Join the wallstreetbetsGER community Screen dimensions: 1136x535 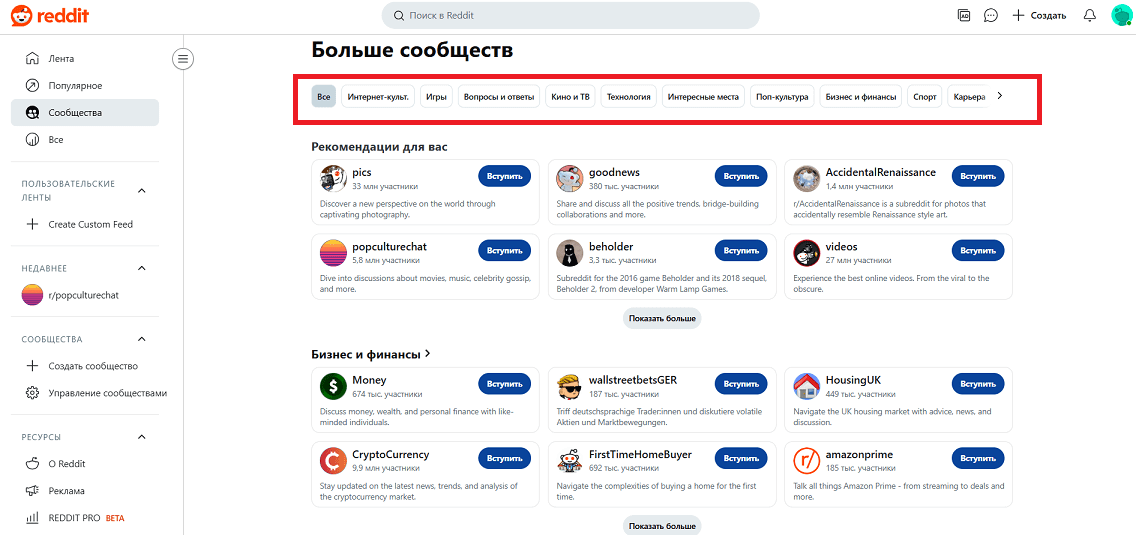pyautogui.click(x=741, y=384)
